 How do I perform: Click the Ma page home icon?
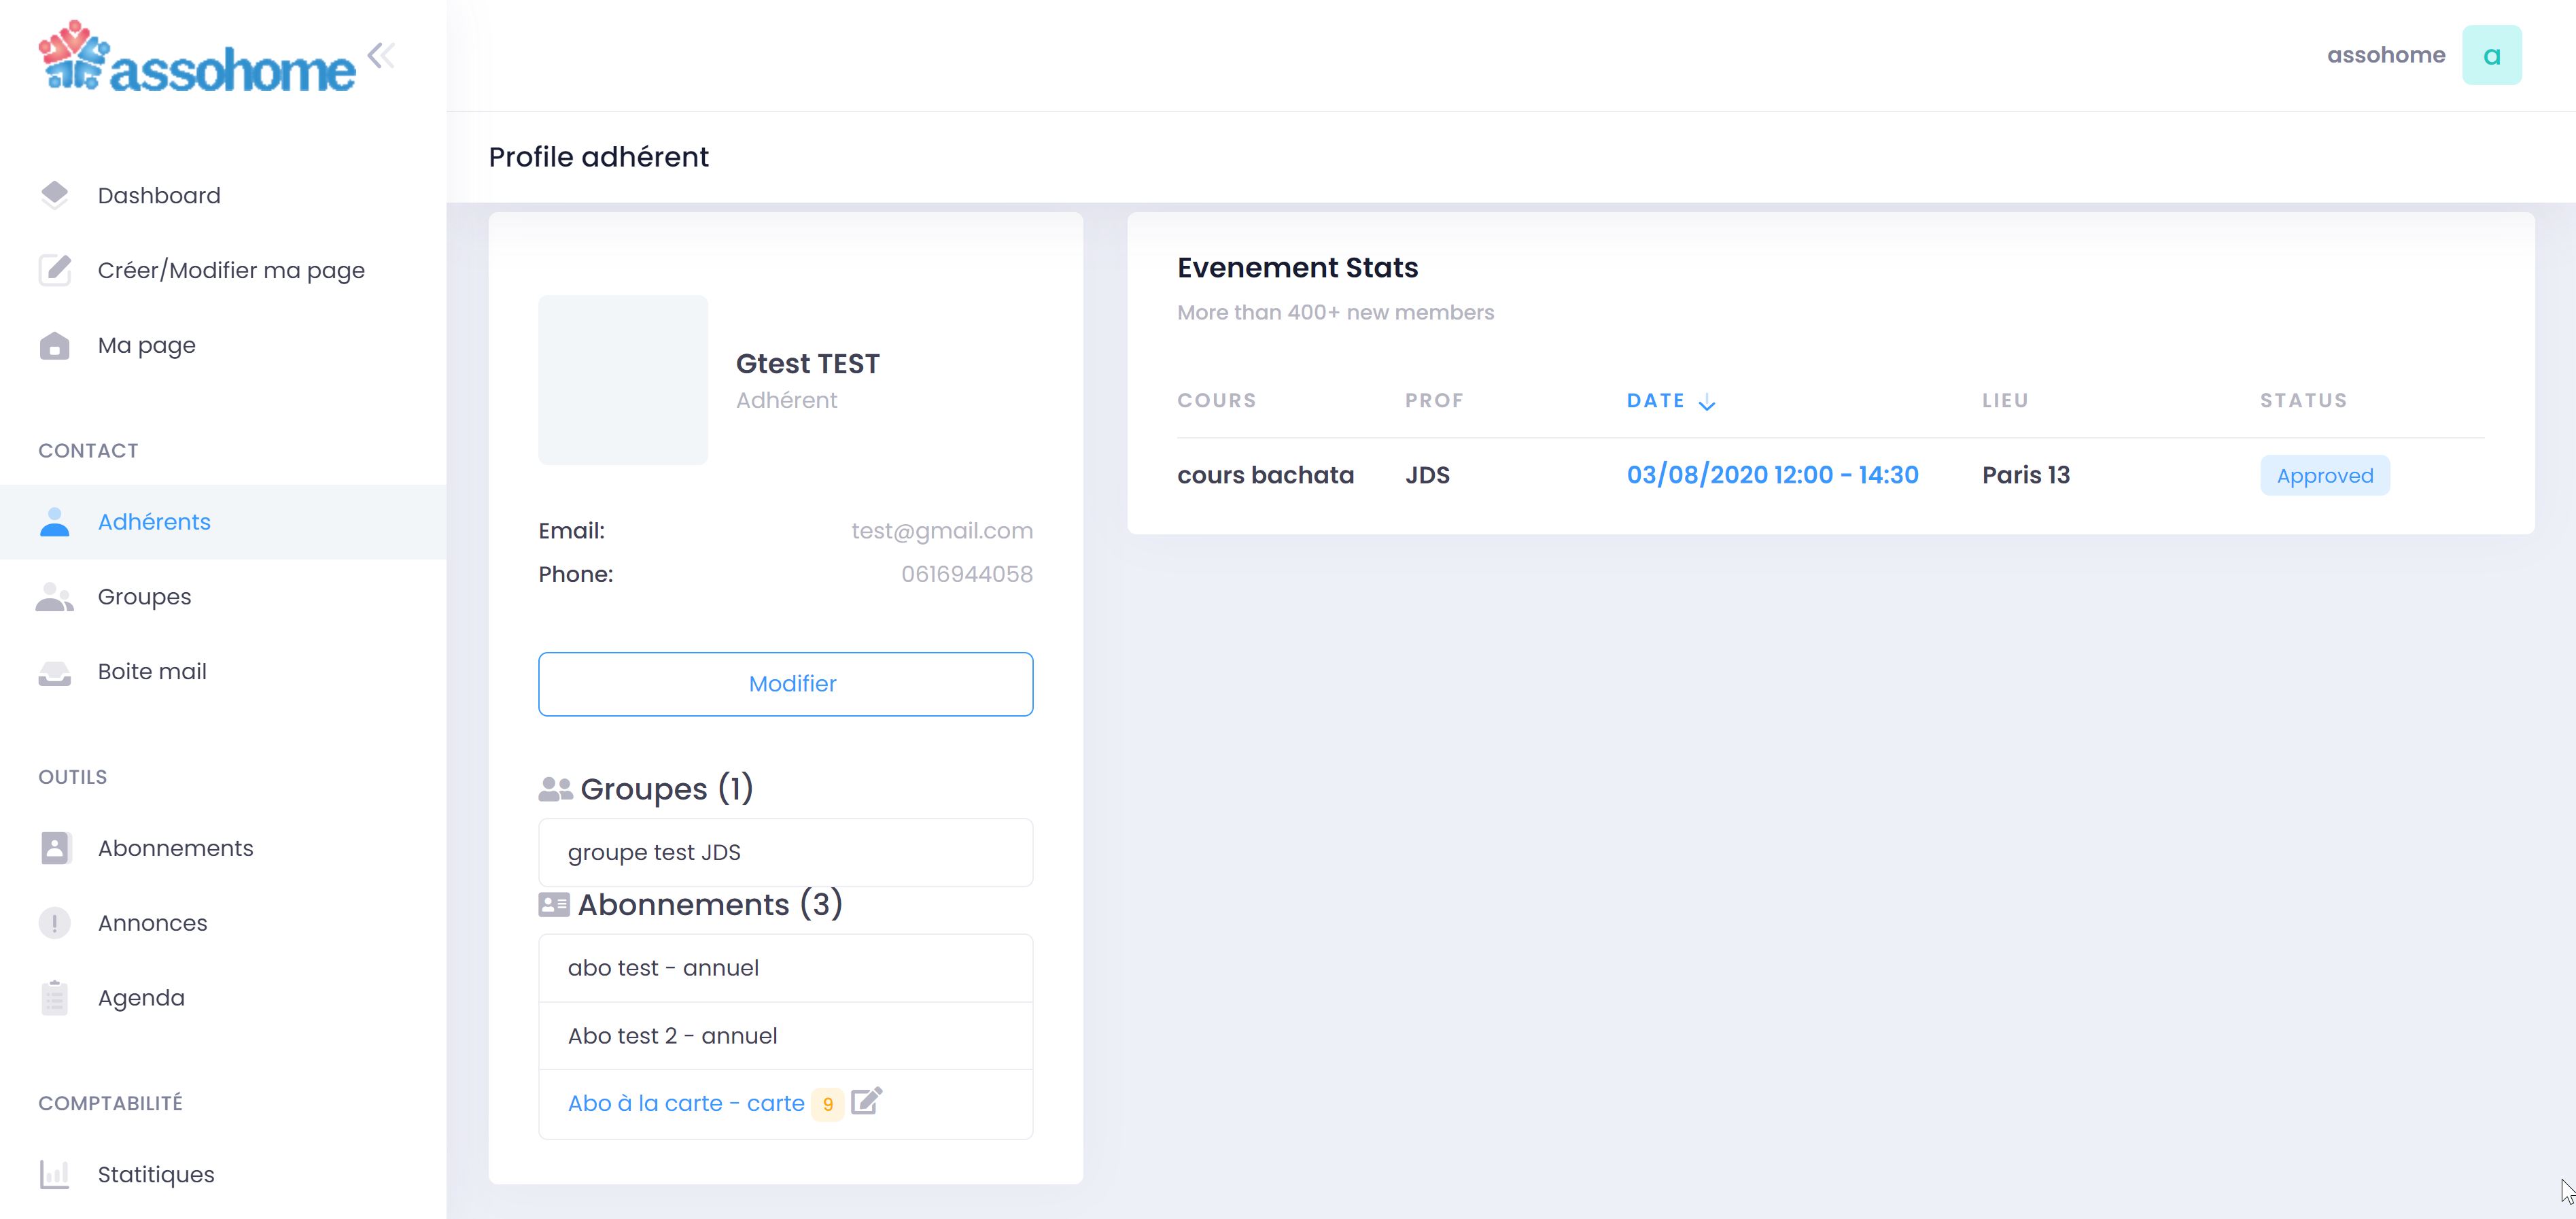coord(54,346)
